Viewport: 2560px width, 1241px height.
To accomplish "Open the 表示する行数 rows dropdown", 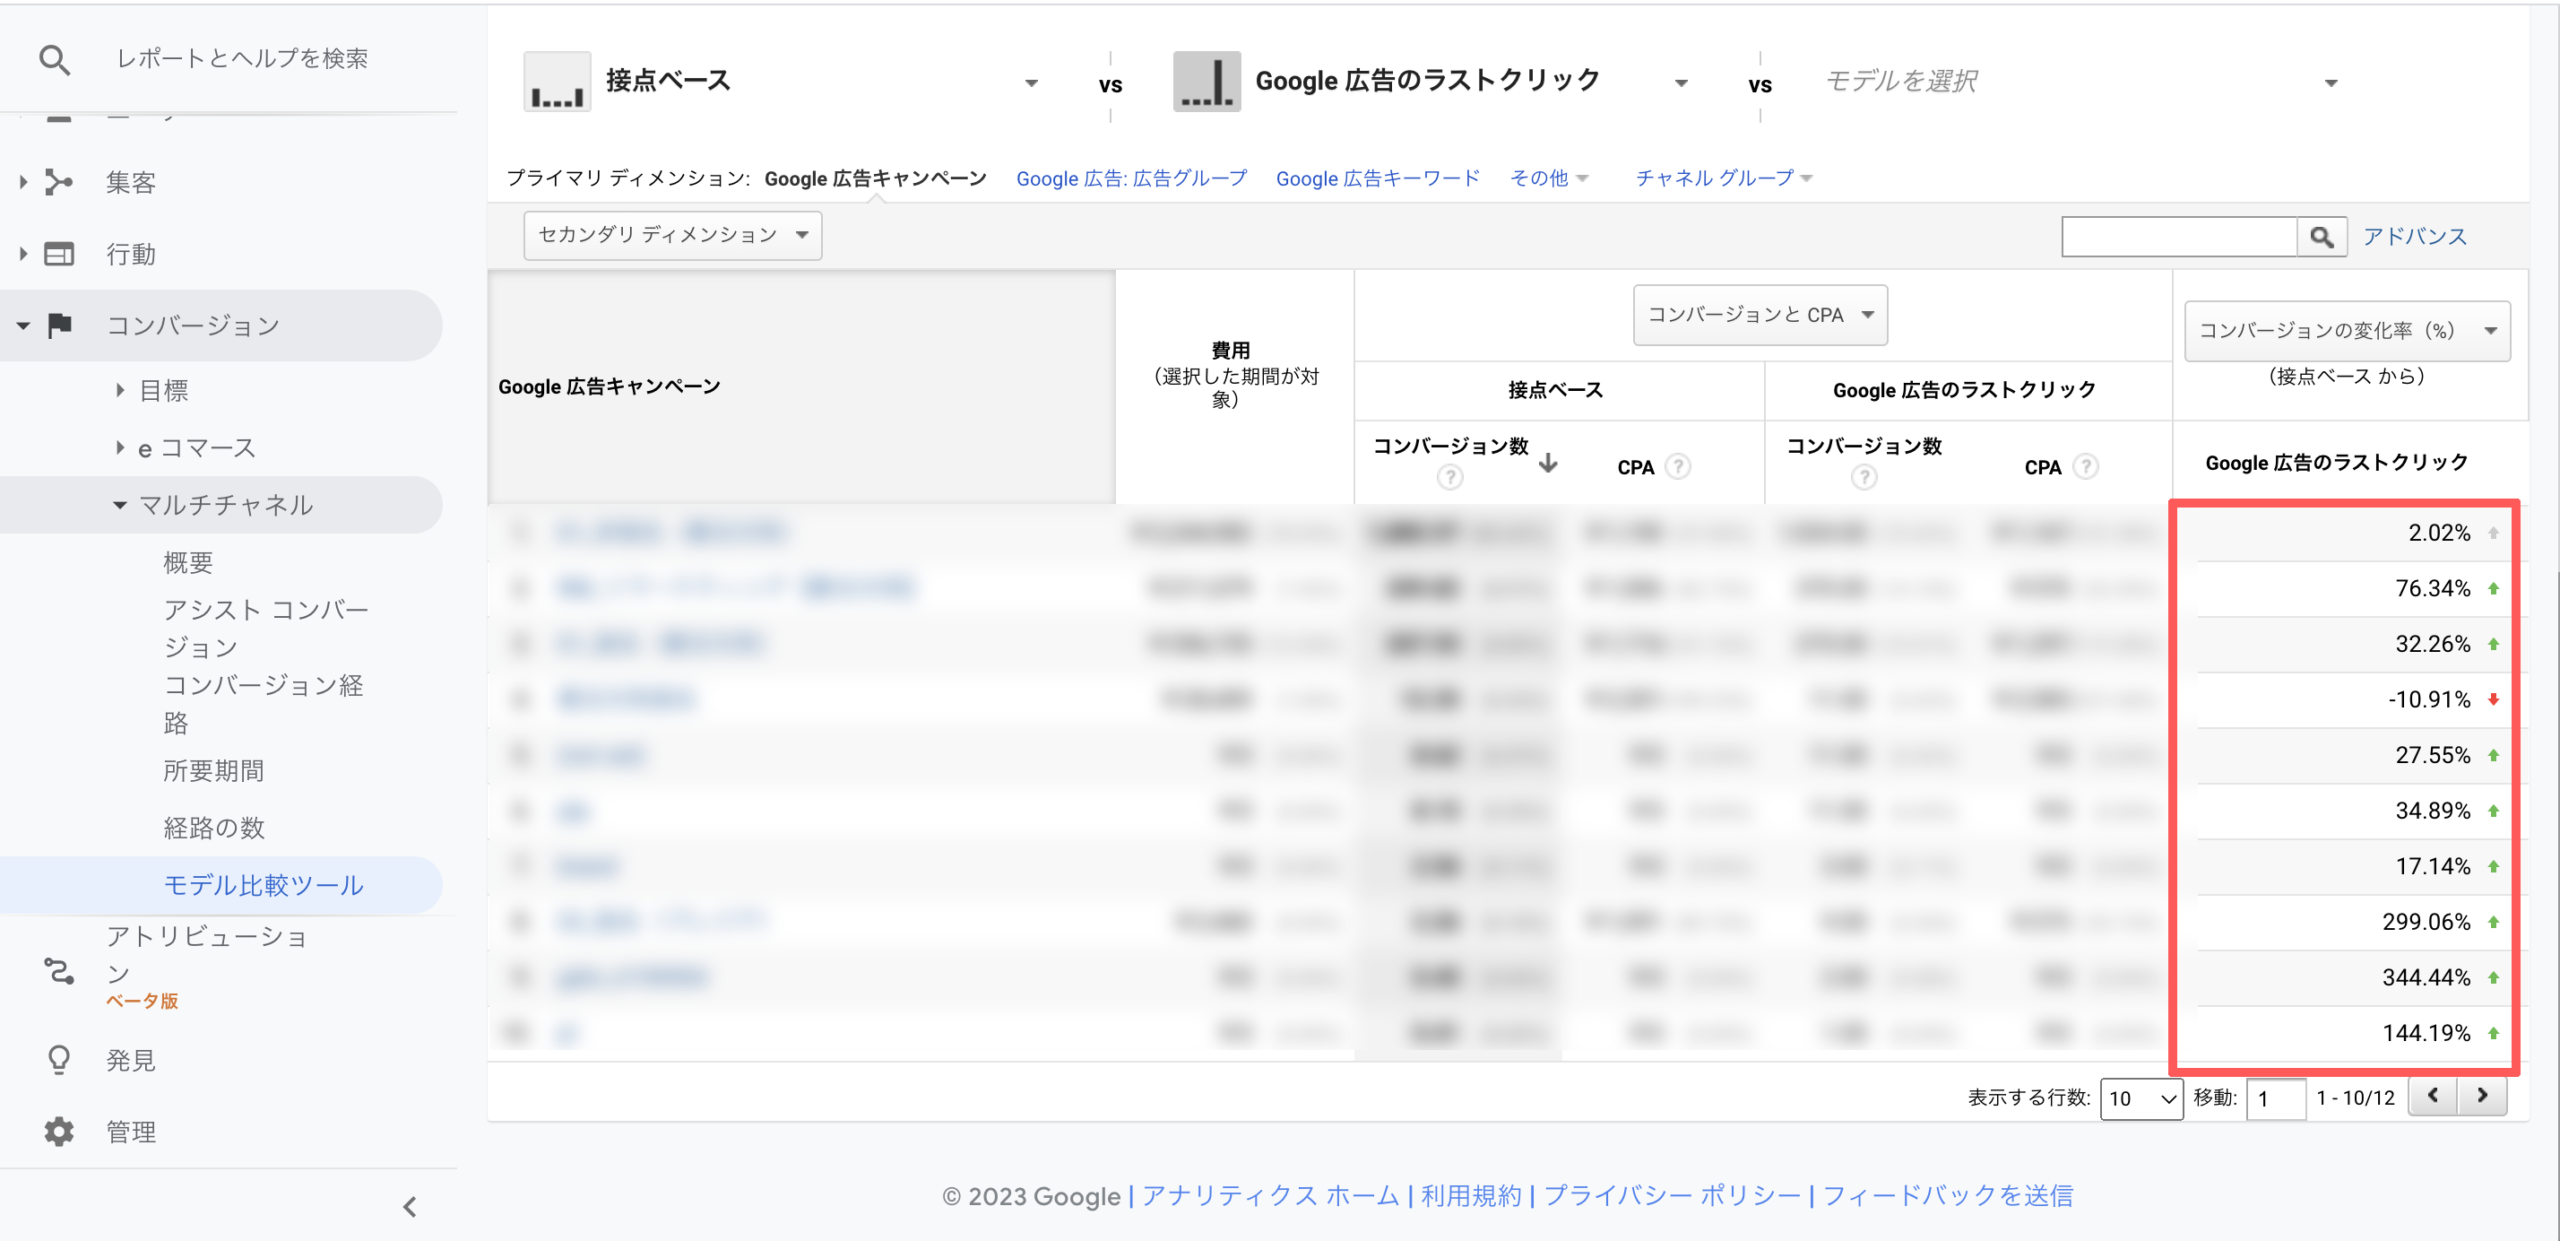I will 2141,1098.
